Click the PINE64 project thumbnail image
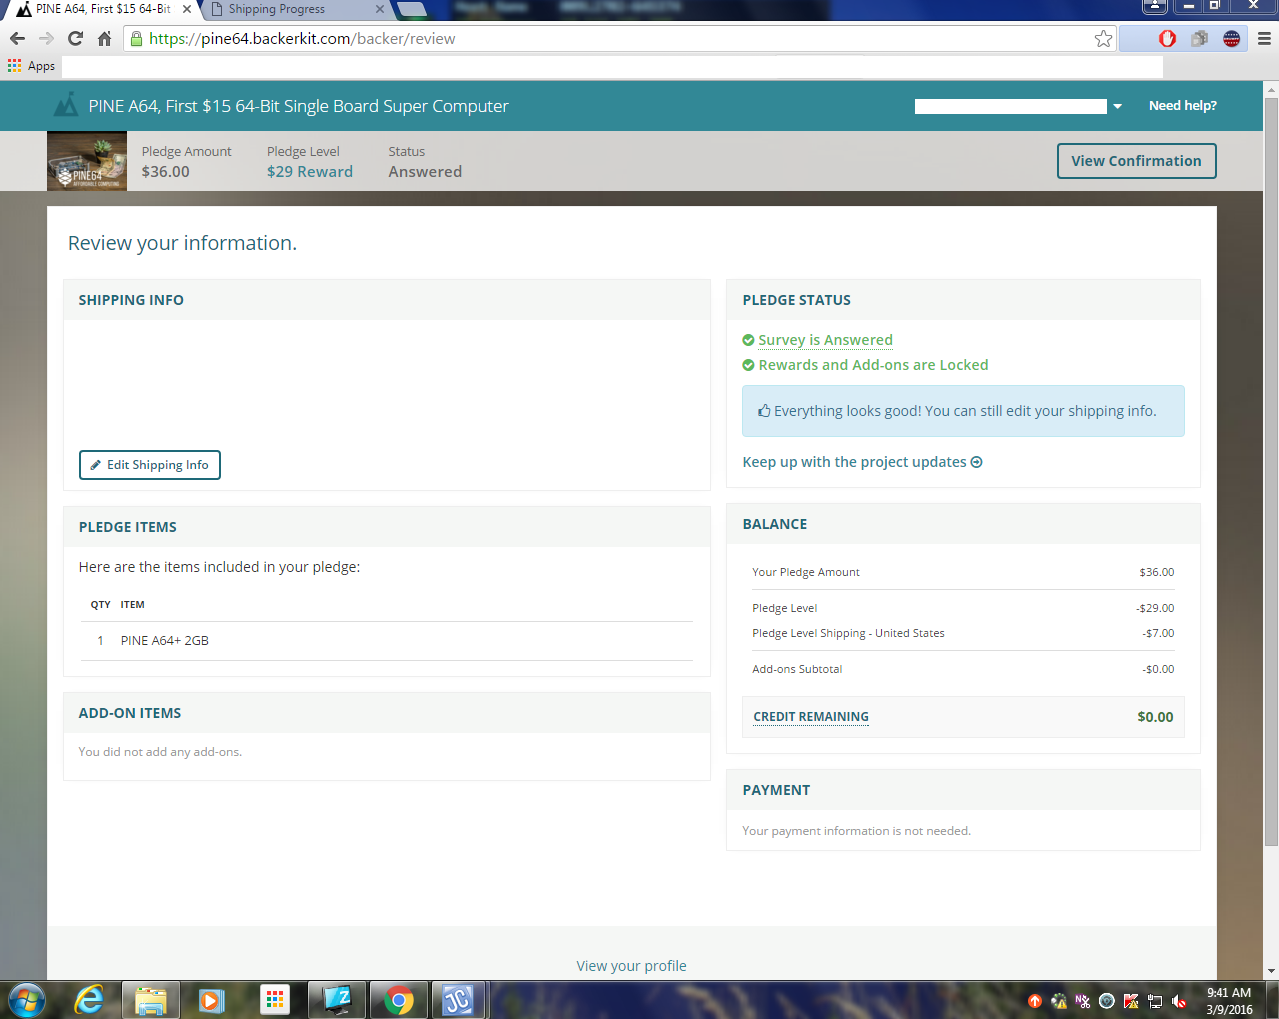The width and height of the screenshot is (1279, 1019). [x=87, y=161]
